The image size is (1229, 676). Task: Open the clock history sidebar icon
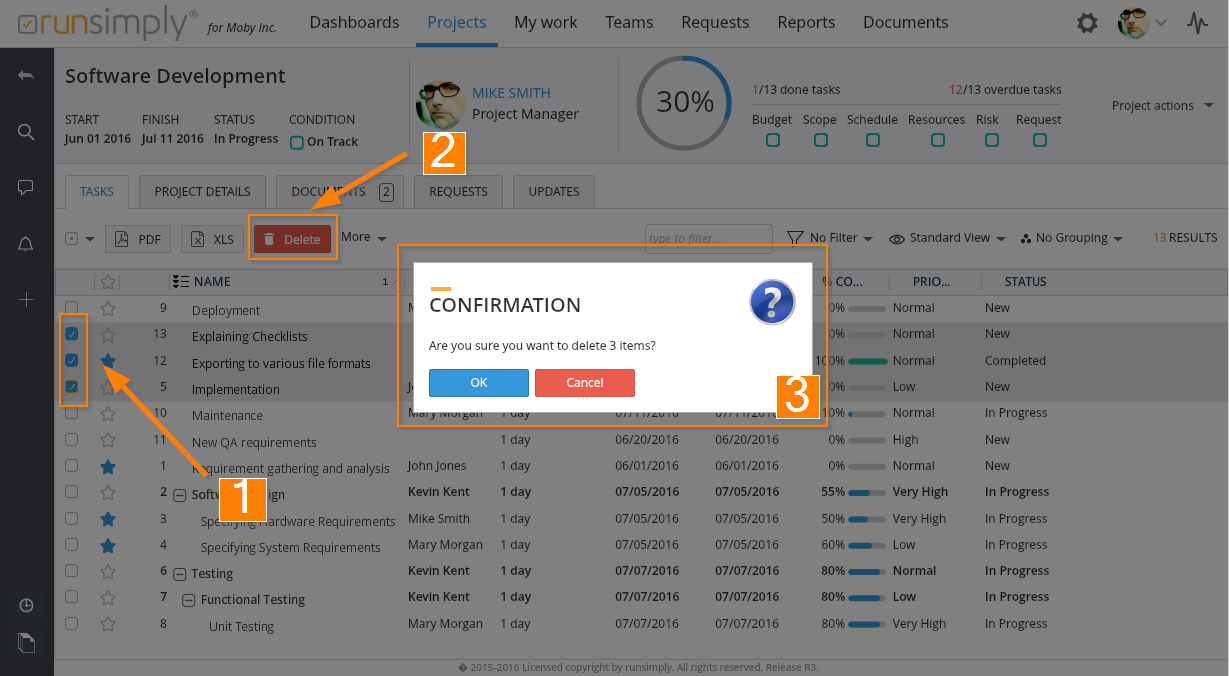tap(26, 606)
